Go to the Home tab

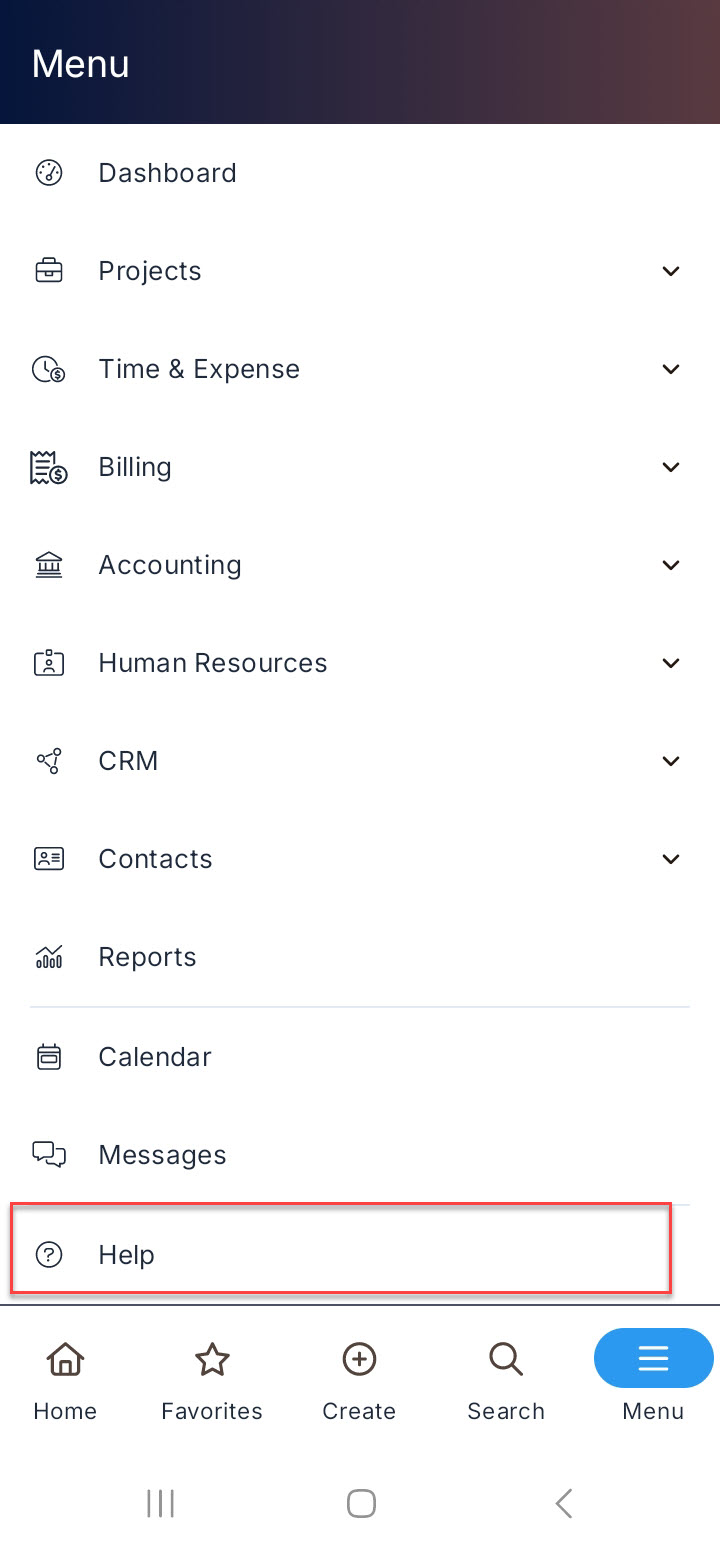[65, 1382]
